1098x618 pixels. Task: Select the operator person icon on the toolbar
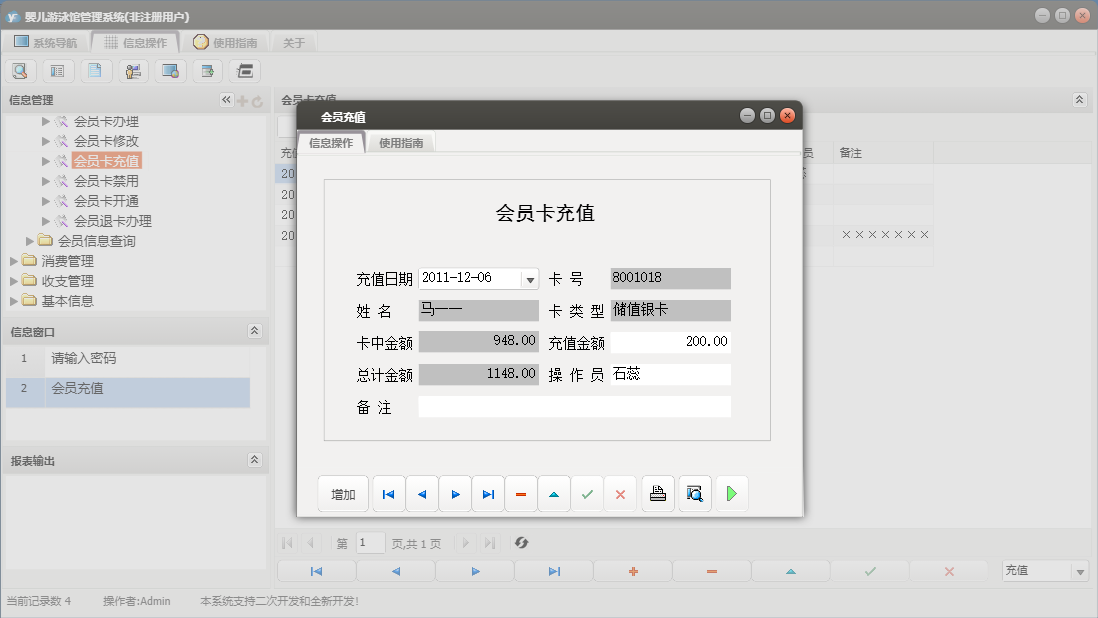pyautogui.click(x=133, y=70)
